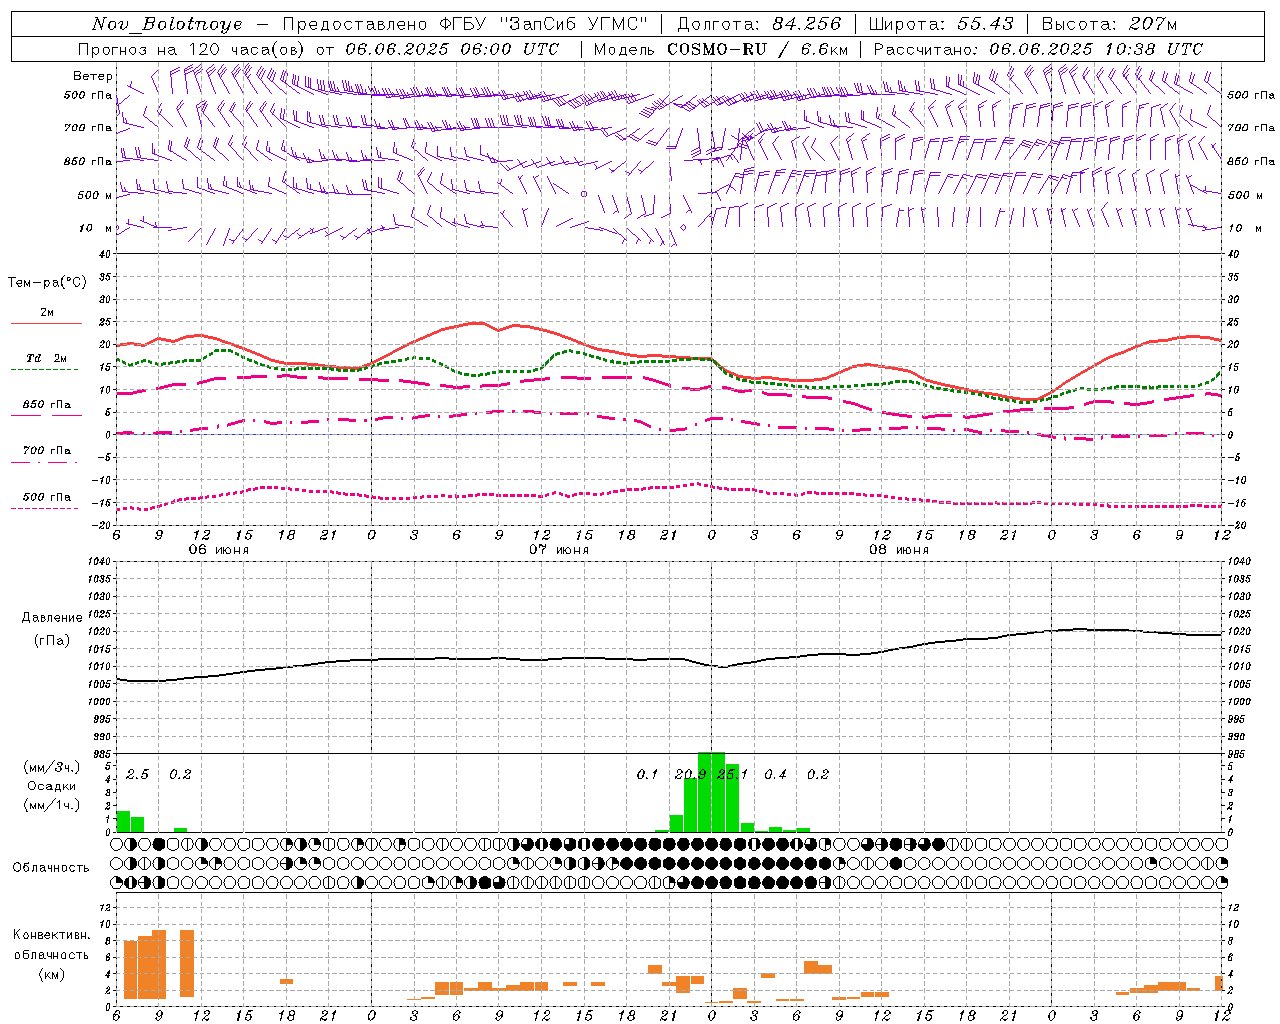The image size is (1280, 1024).
Task: Click the "20.9" precipitation total
Action: click(691, 775)
